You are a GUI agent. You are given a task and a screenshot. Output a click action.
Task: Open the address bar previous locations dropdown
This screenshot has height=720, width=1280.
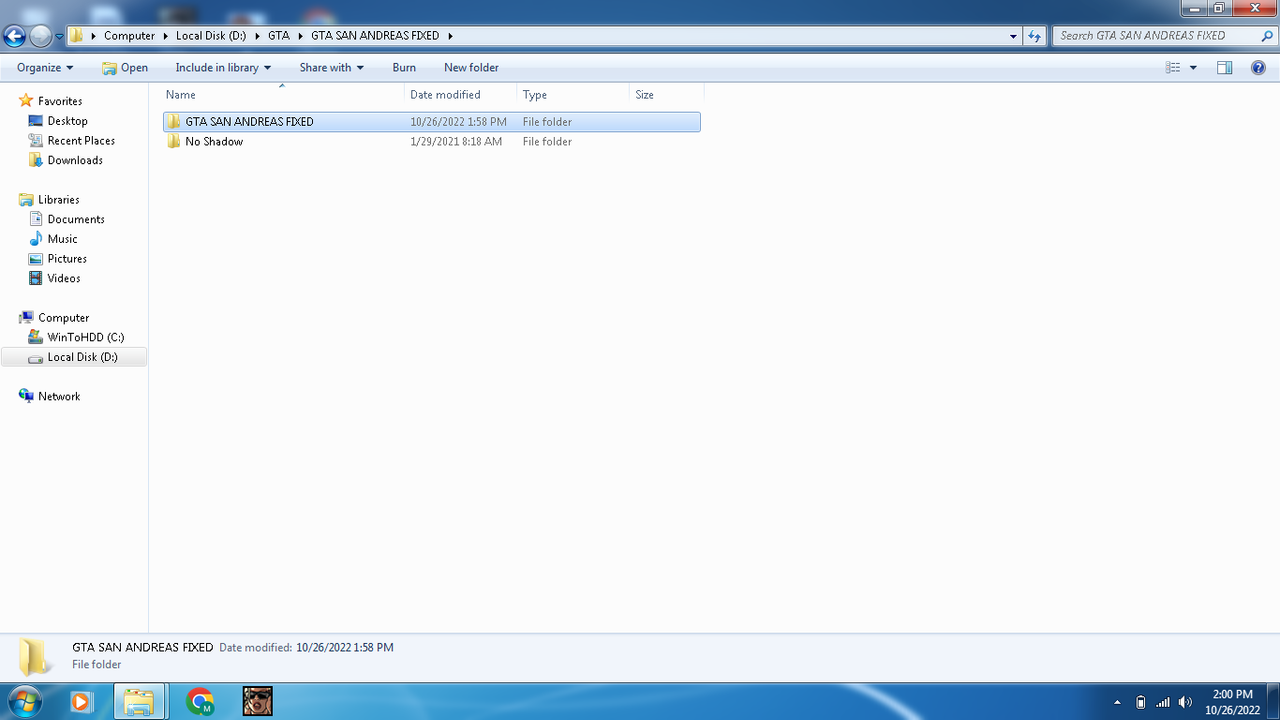(x=1014, y=36)
